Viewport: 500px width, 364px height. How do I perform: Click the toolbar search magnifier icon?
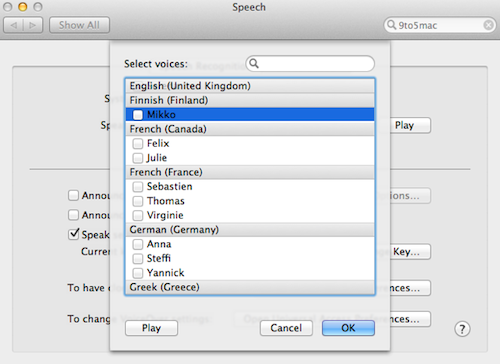391,25
